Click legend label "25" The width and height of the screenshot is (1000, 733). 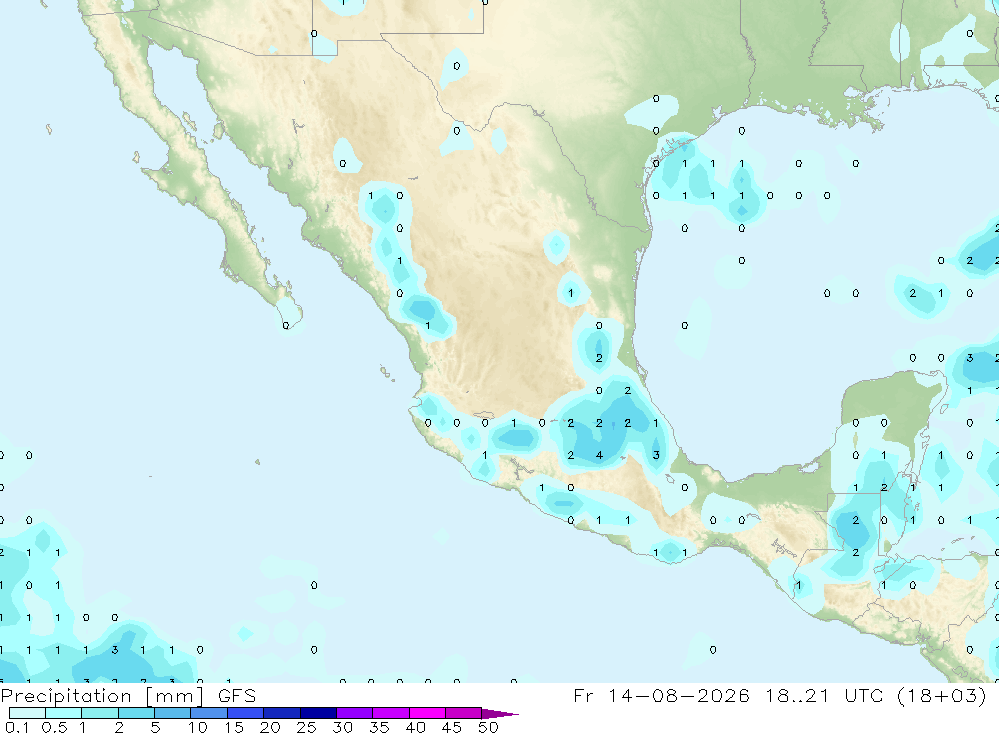pos(307,727)
